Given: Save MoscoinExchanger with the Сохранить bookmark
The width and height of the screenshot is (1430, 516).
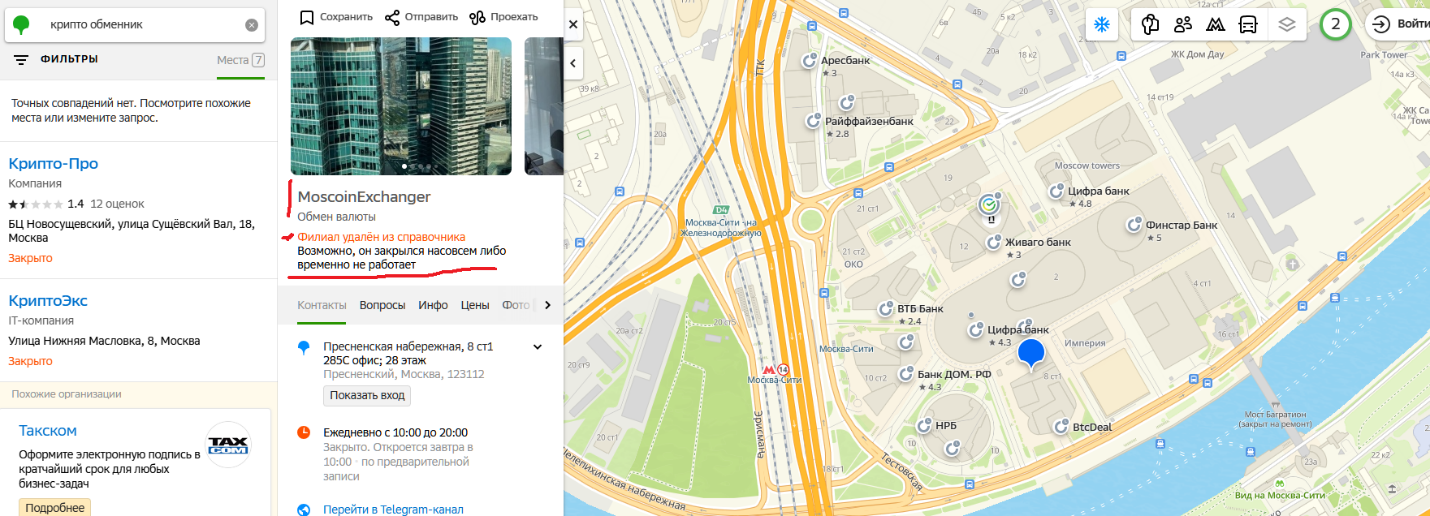Looking at the screenshot, I should click(336, 17).
